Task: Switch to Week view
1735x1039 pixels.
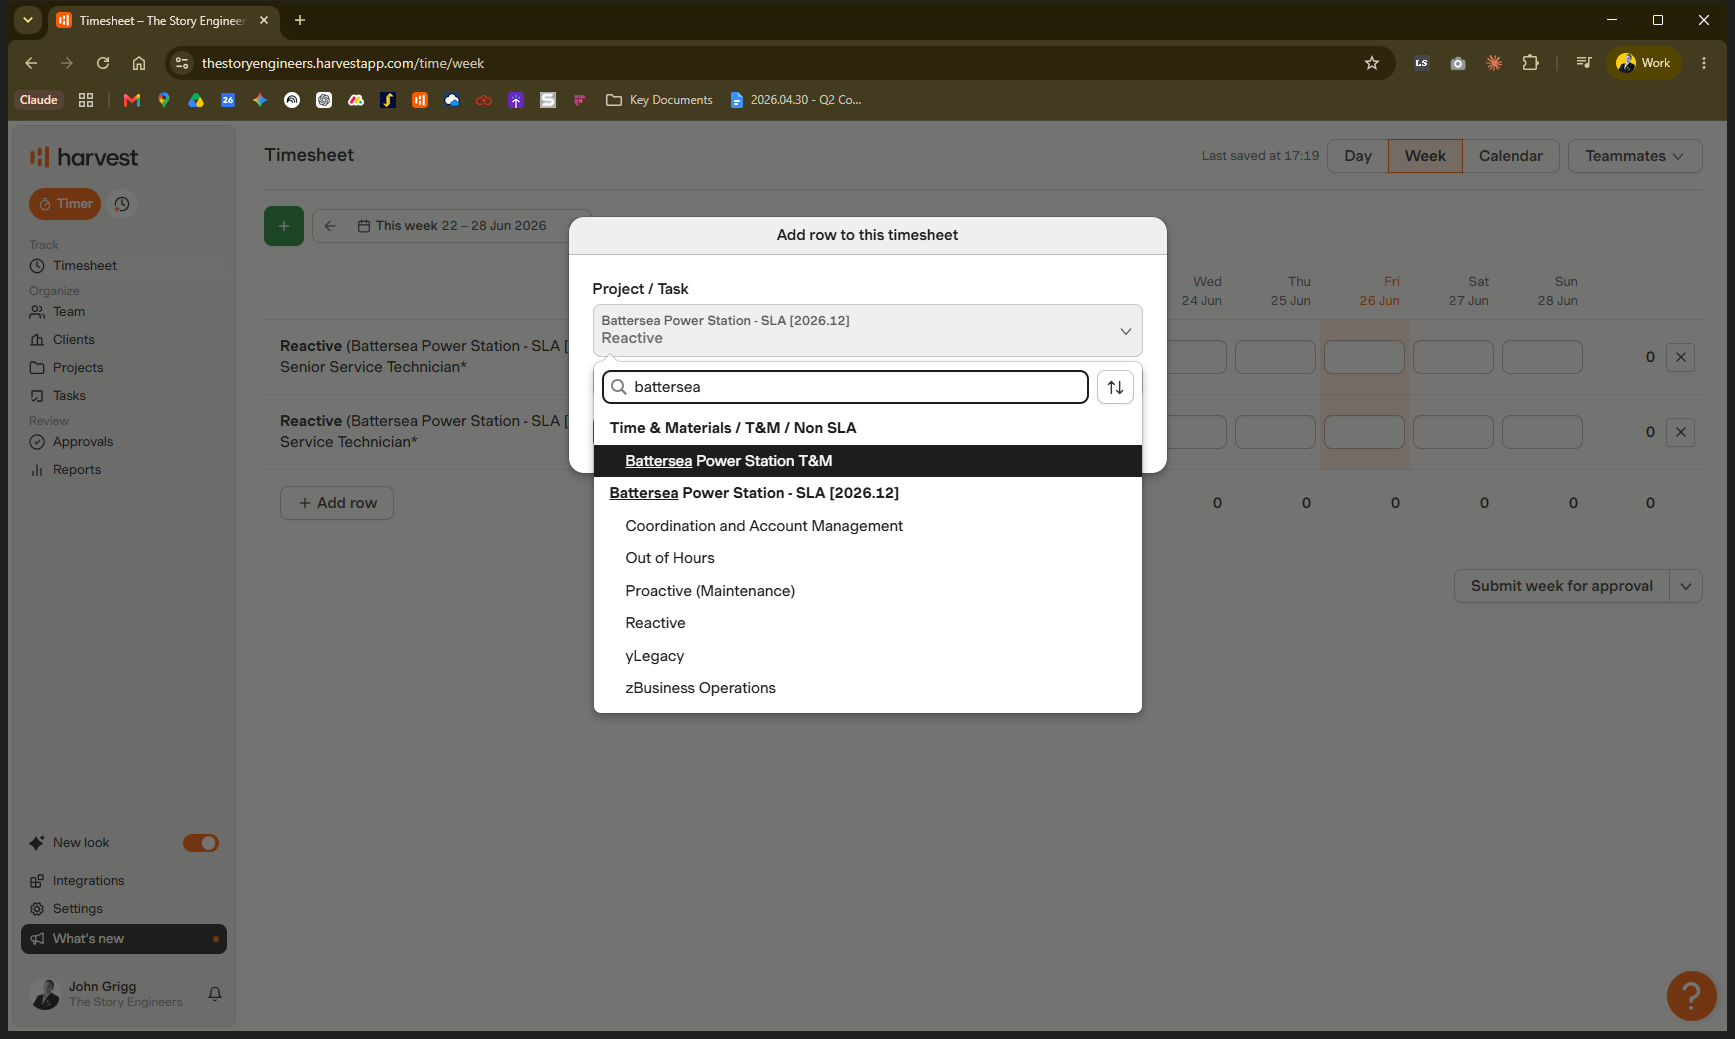Action: point(1425,156)
